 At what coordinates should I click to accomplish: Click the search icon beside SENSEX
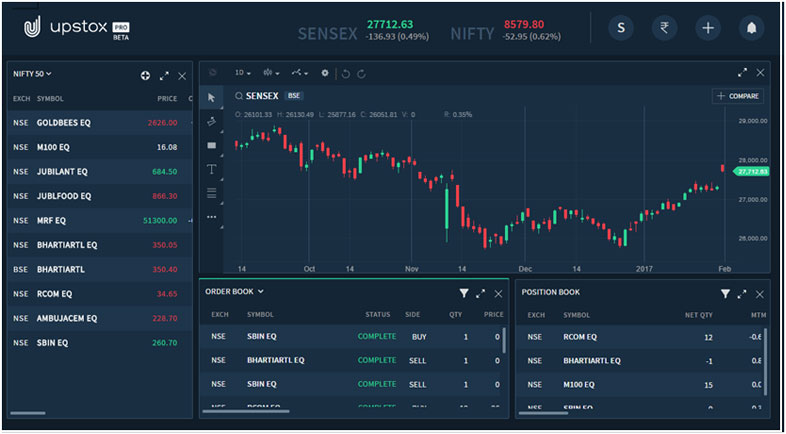pyautogui.click(x=239, y=96)
